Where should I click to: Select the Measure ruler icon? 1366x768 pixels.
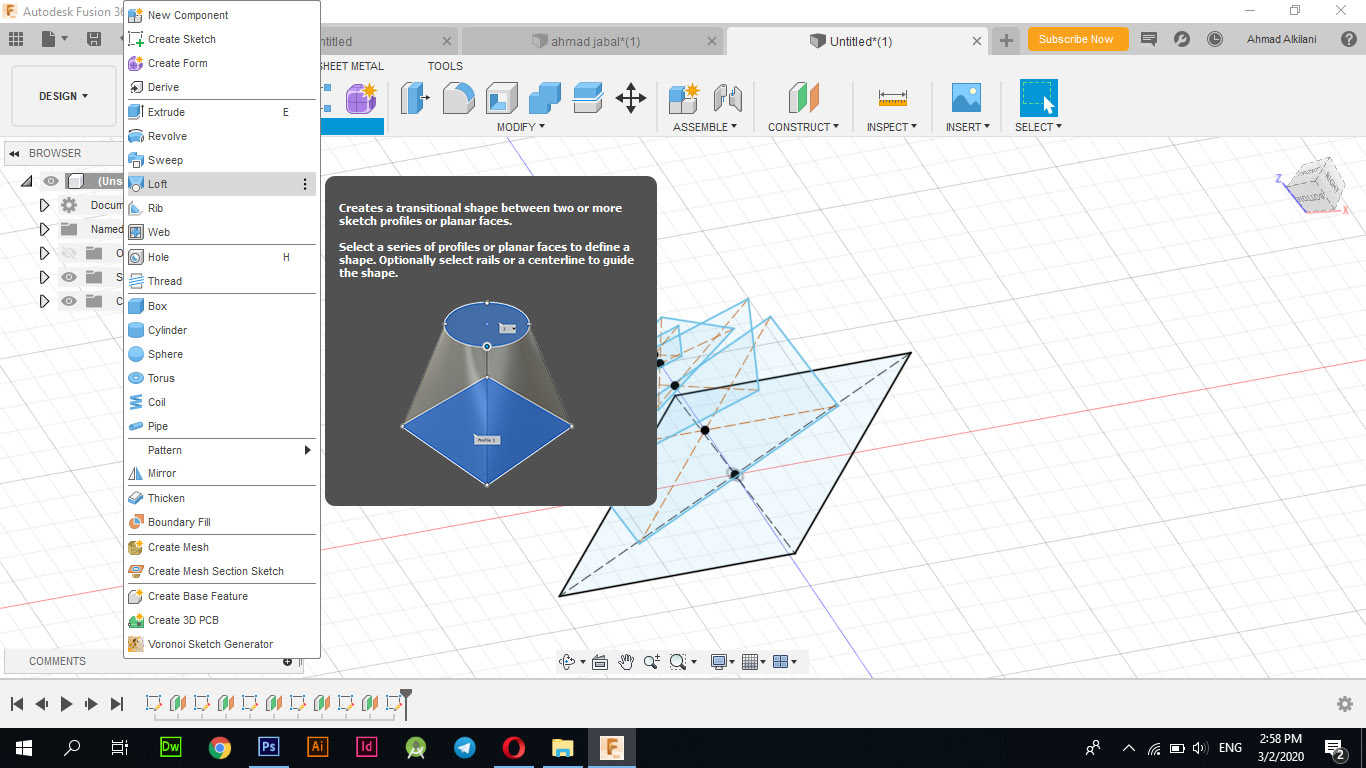click(x=893, y=98)
